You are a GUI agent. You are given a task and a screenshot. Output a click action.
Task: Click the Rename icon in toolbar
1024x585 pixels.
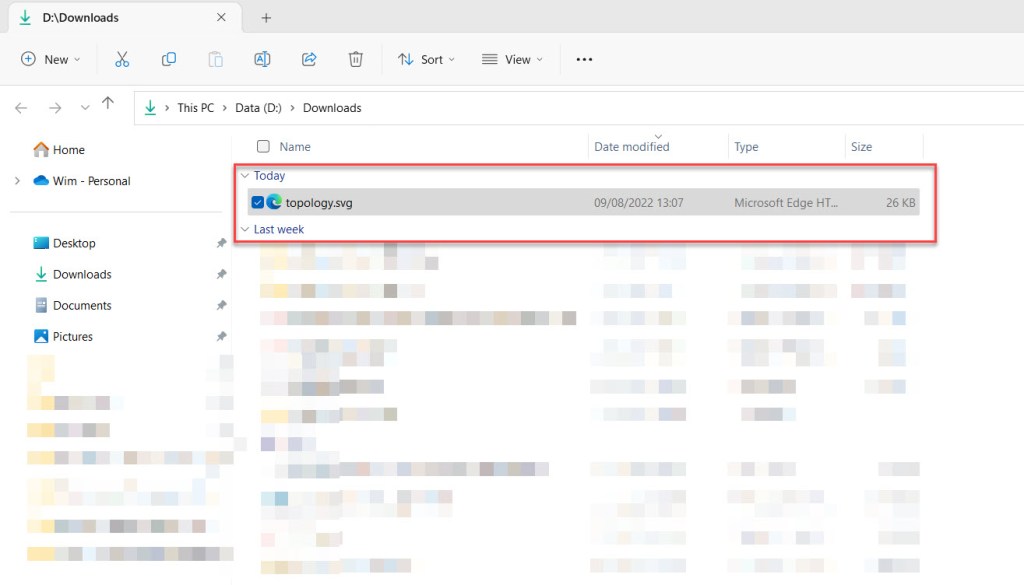262,59
